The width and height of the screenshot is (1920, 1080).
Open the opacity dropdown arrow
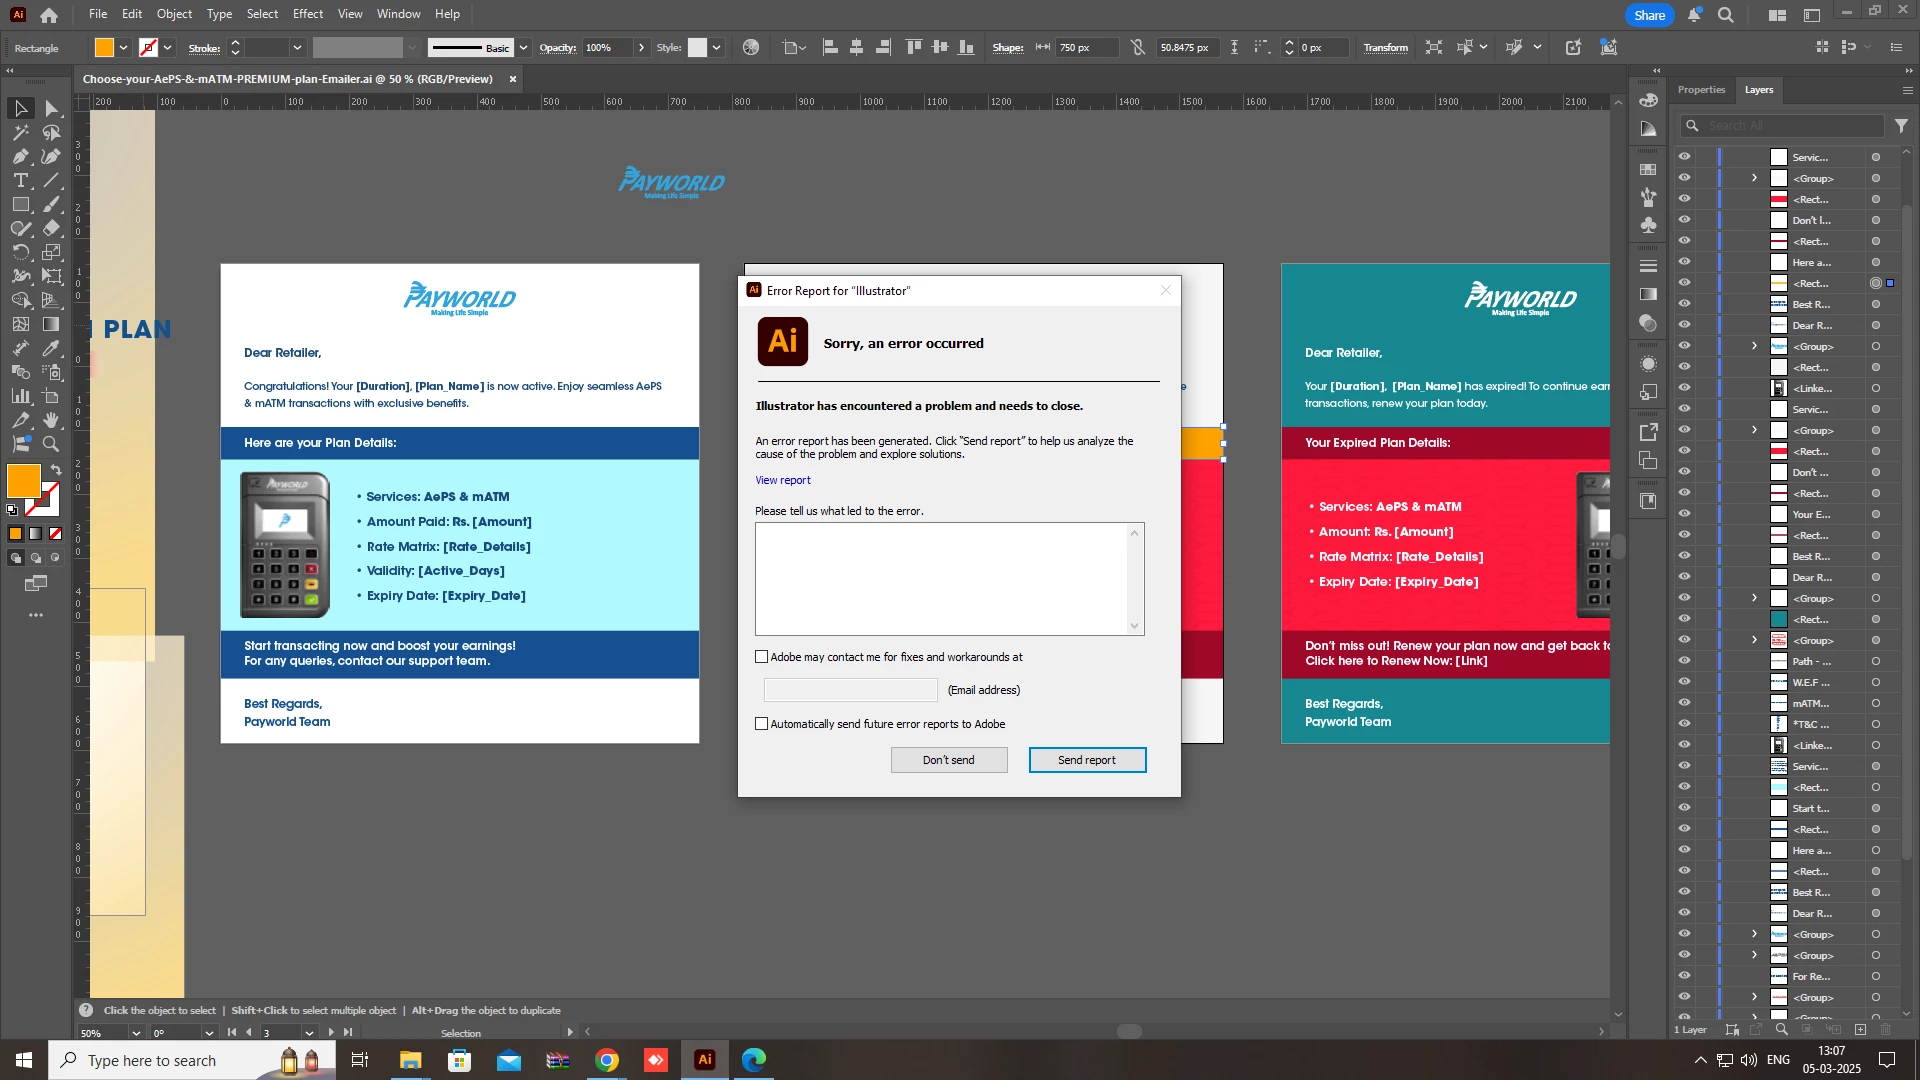click(641, 48)
